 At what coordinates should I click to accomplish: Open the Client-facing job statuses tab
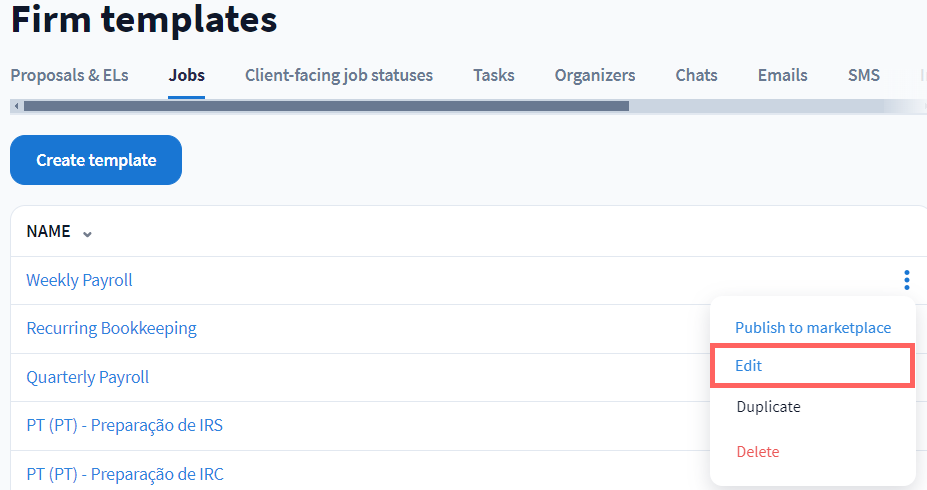(339, 75)
